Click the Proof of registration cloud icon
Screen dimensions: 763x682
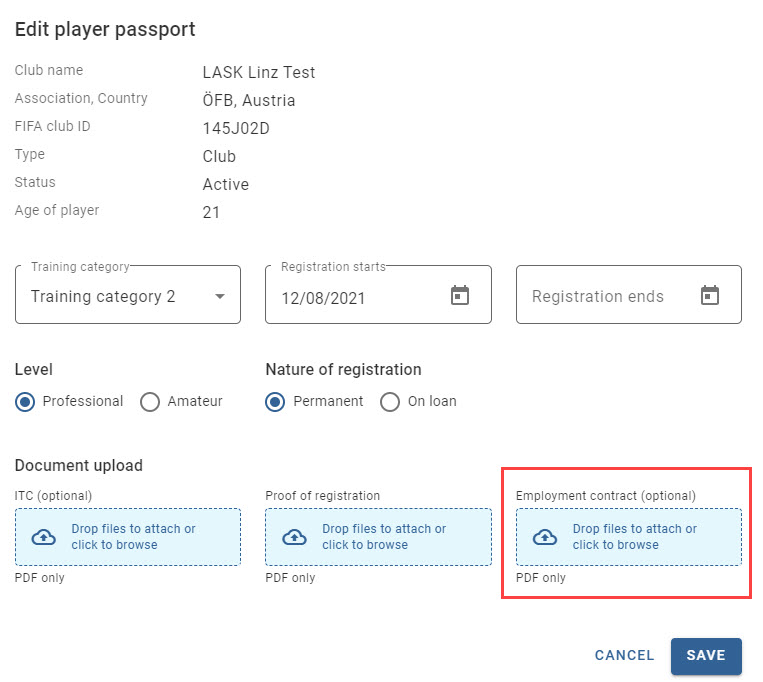294,537
